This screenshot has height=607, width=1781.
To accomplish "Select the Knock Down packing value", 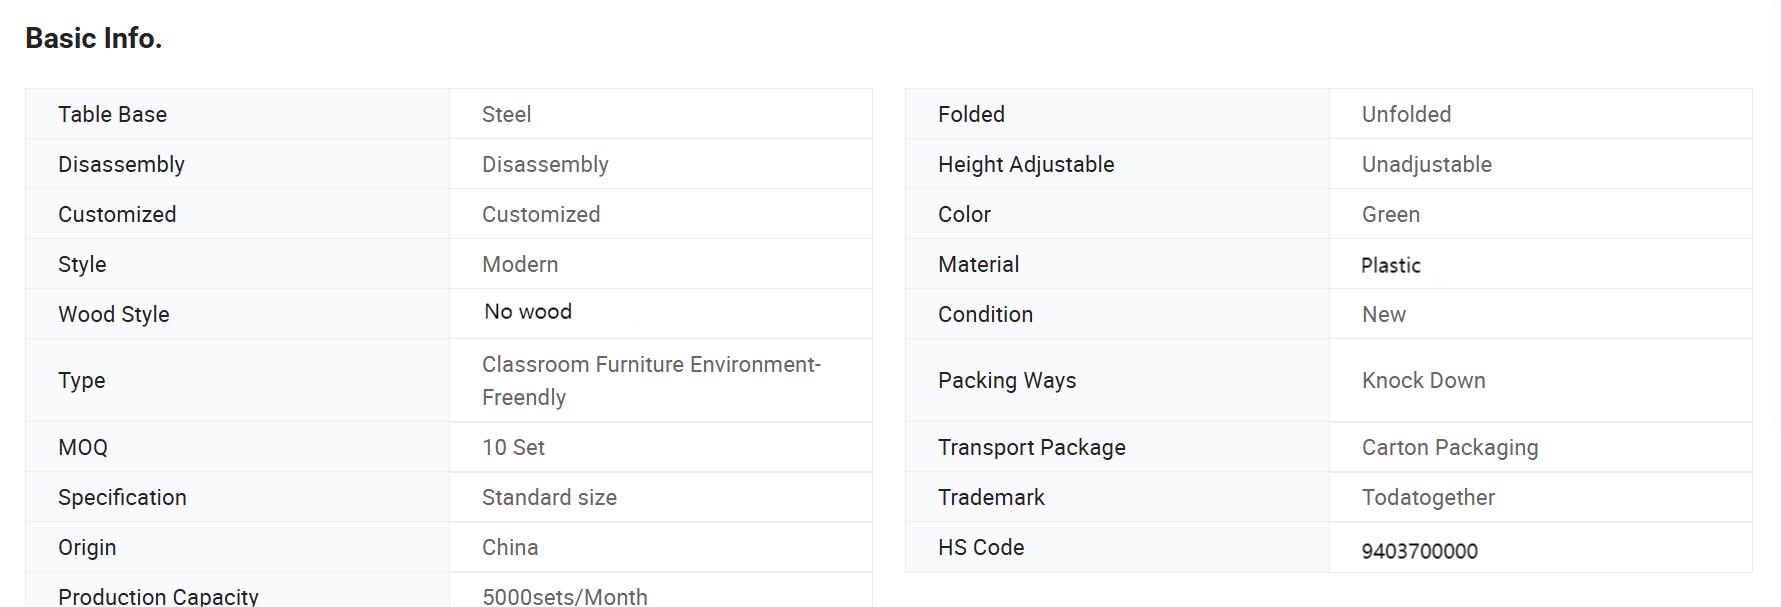I will pyautogui.click(x=1423, y=380).
